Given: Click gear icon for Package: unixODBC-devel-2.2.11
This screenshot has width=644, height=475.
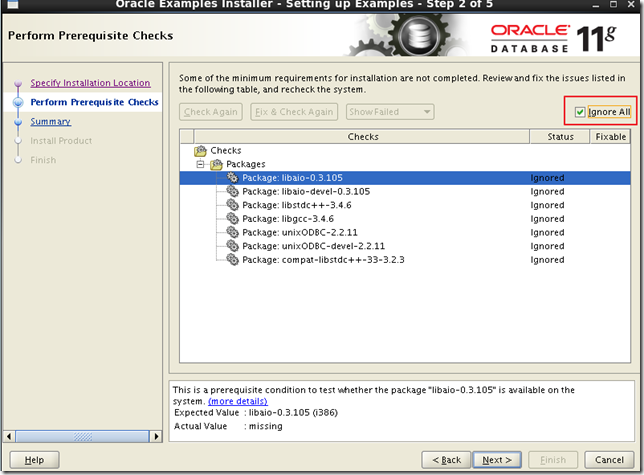Looking at the screenshot, I should [232, 246].
